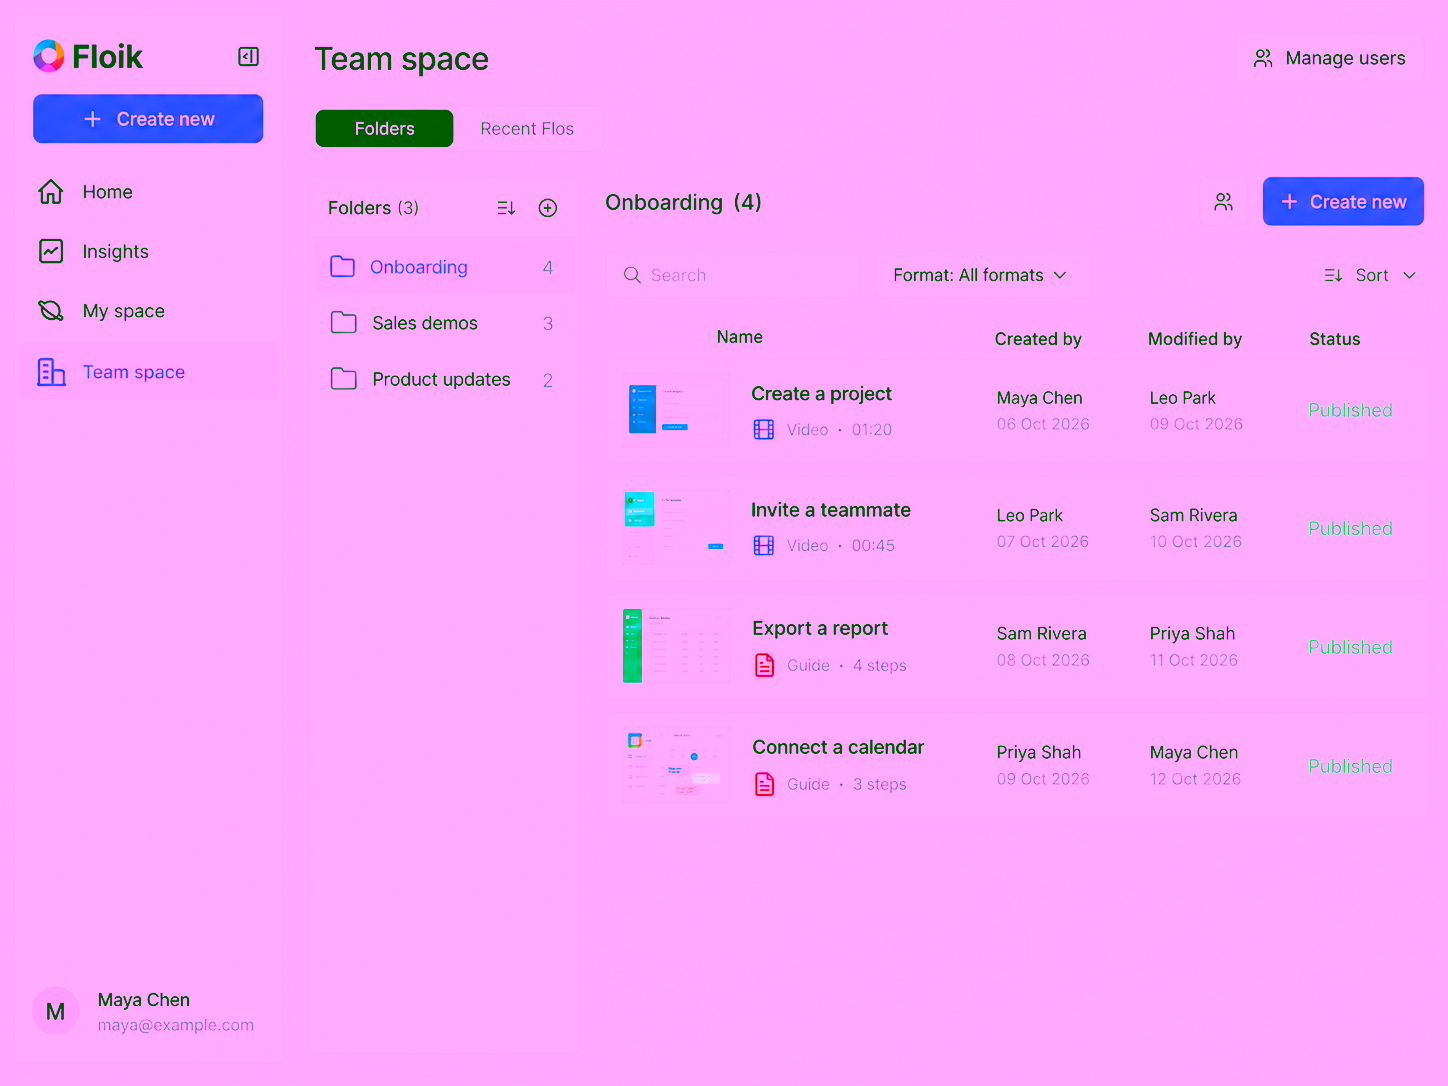Click the Floik logo icon

tap(49, 56)
